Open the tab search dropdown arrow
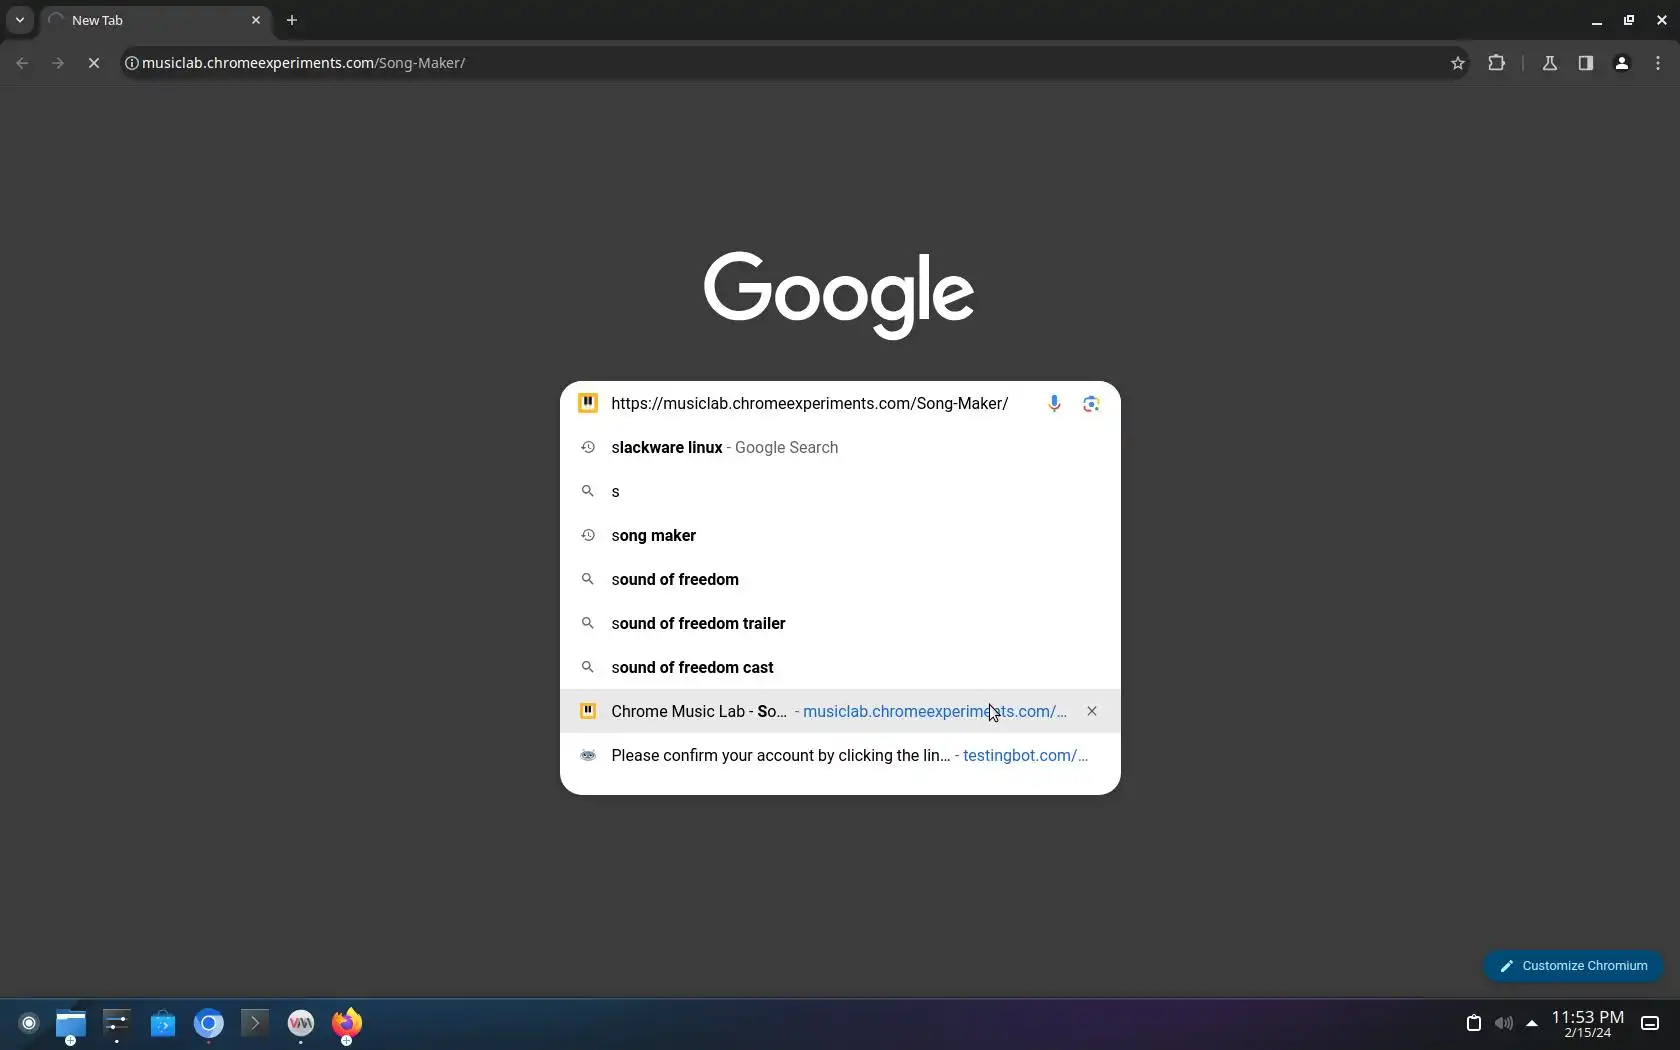This screenshot has width=1680, height=1050. [19, 20]
